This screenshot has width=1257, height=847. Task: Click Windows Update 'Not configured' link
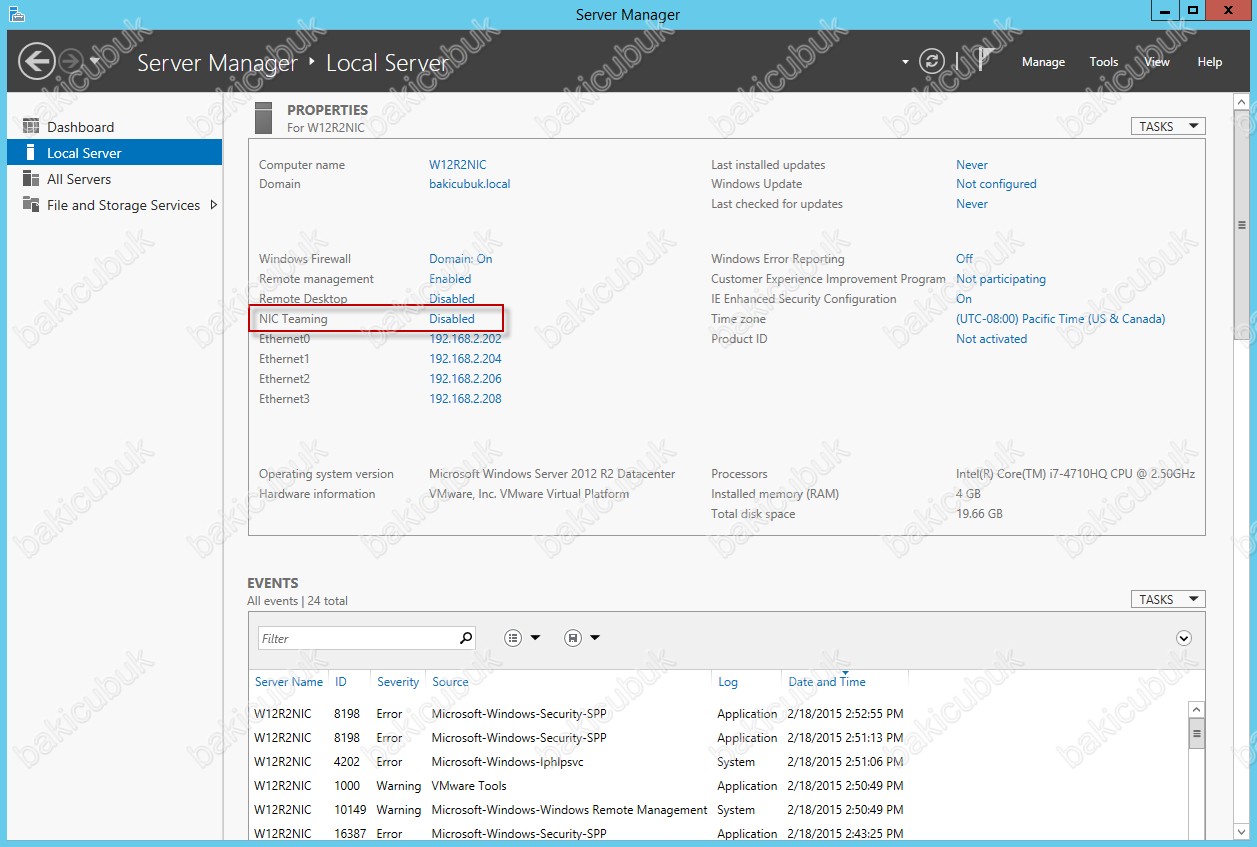coord(996,184)
